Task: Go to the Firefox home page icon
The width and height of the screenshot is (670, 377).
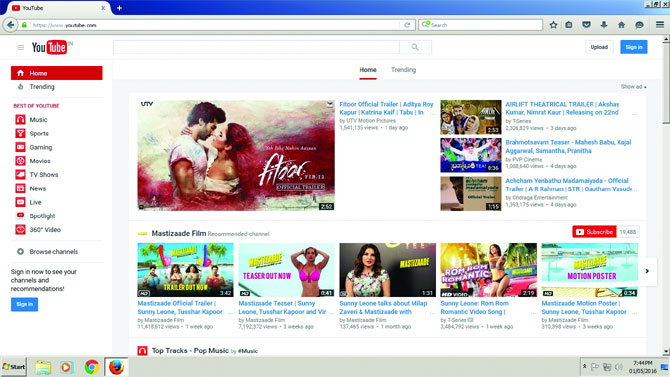Action: click(x=621, y=25)
